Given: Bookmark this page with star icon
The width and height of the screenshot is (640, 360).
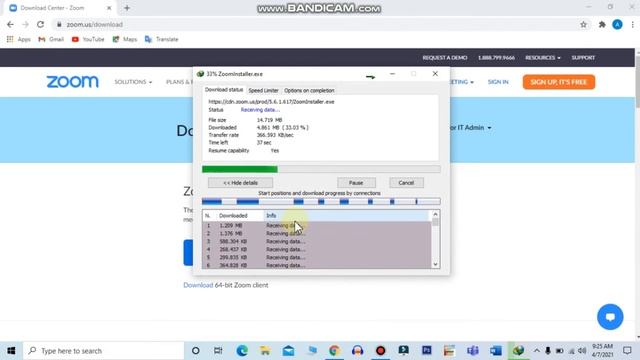Looking at the screenshot, I should point(583,24).
